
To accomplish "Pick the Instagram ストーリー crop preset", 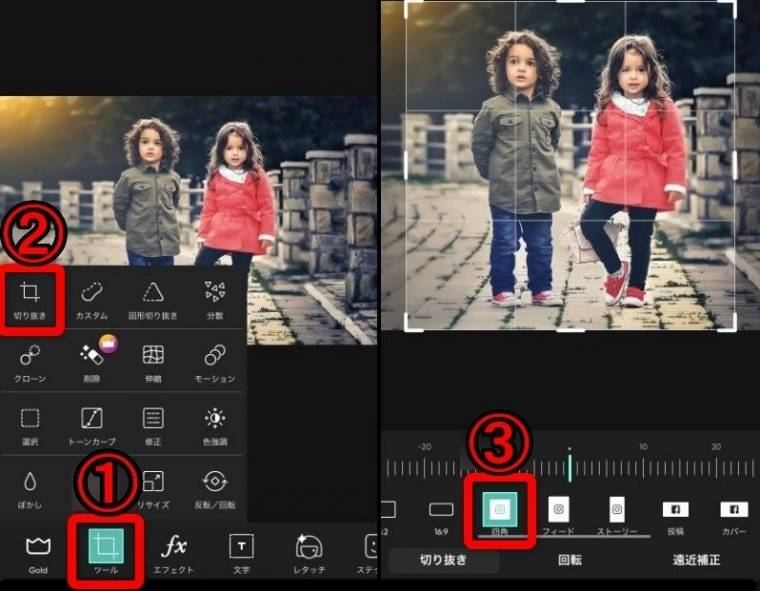I will click(617, 516).
